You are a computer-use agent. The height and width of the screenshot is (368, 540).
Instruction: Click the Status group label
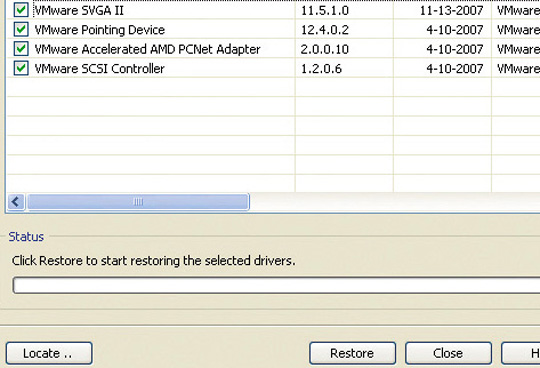click(26, 237)
